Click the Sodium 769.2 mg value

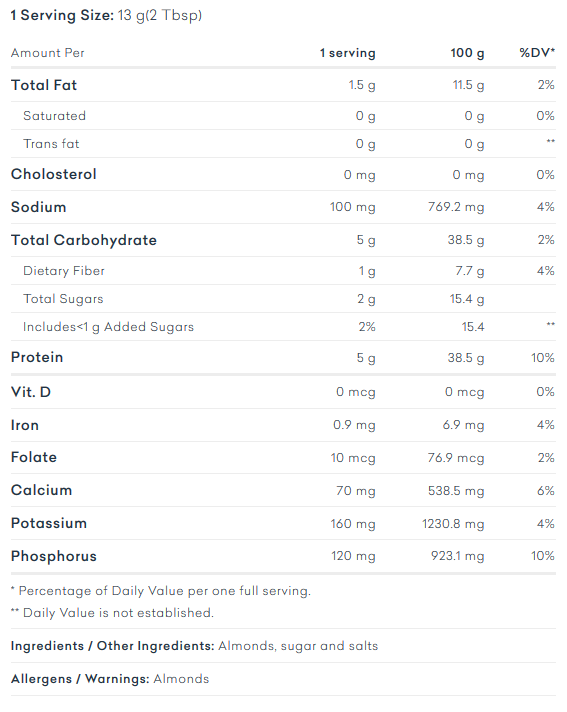coord(456,207)
